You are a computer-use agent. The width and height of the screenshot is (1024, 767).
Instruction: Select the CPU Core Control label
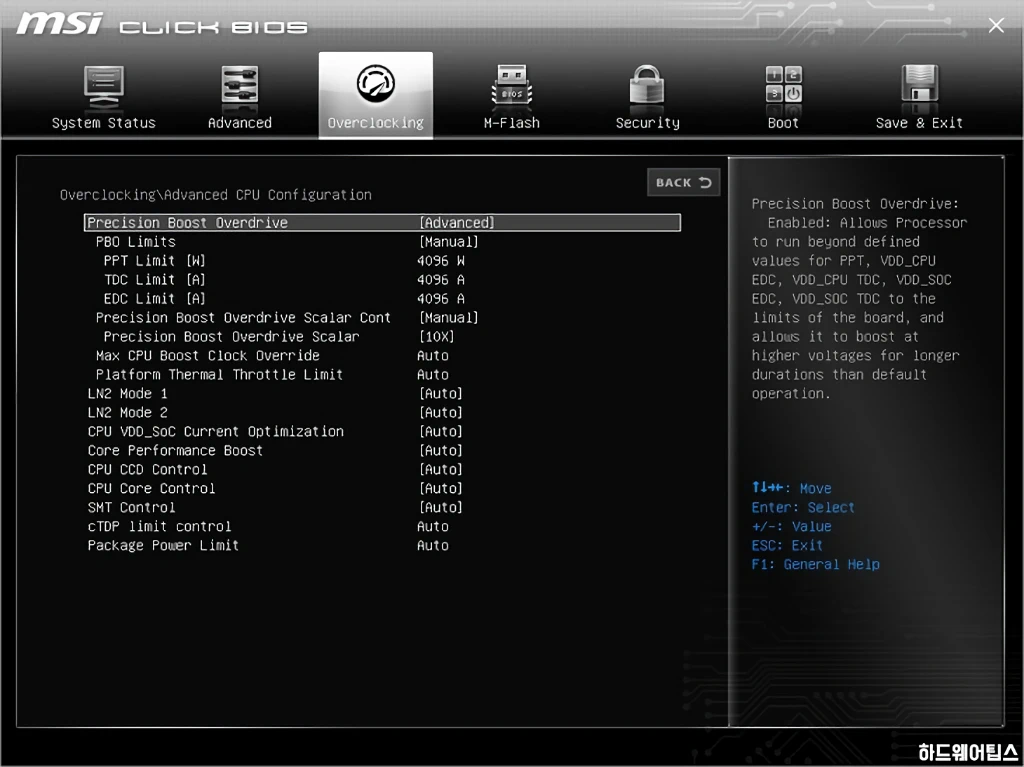pos(152,488)
